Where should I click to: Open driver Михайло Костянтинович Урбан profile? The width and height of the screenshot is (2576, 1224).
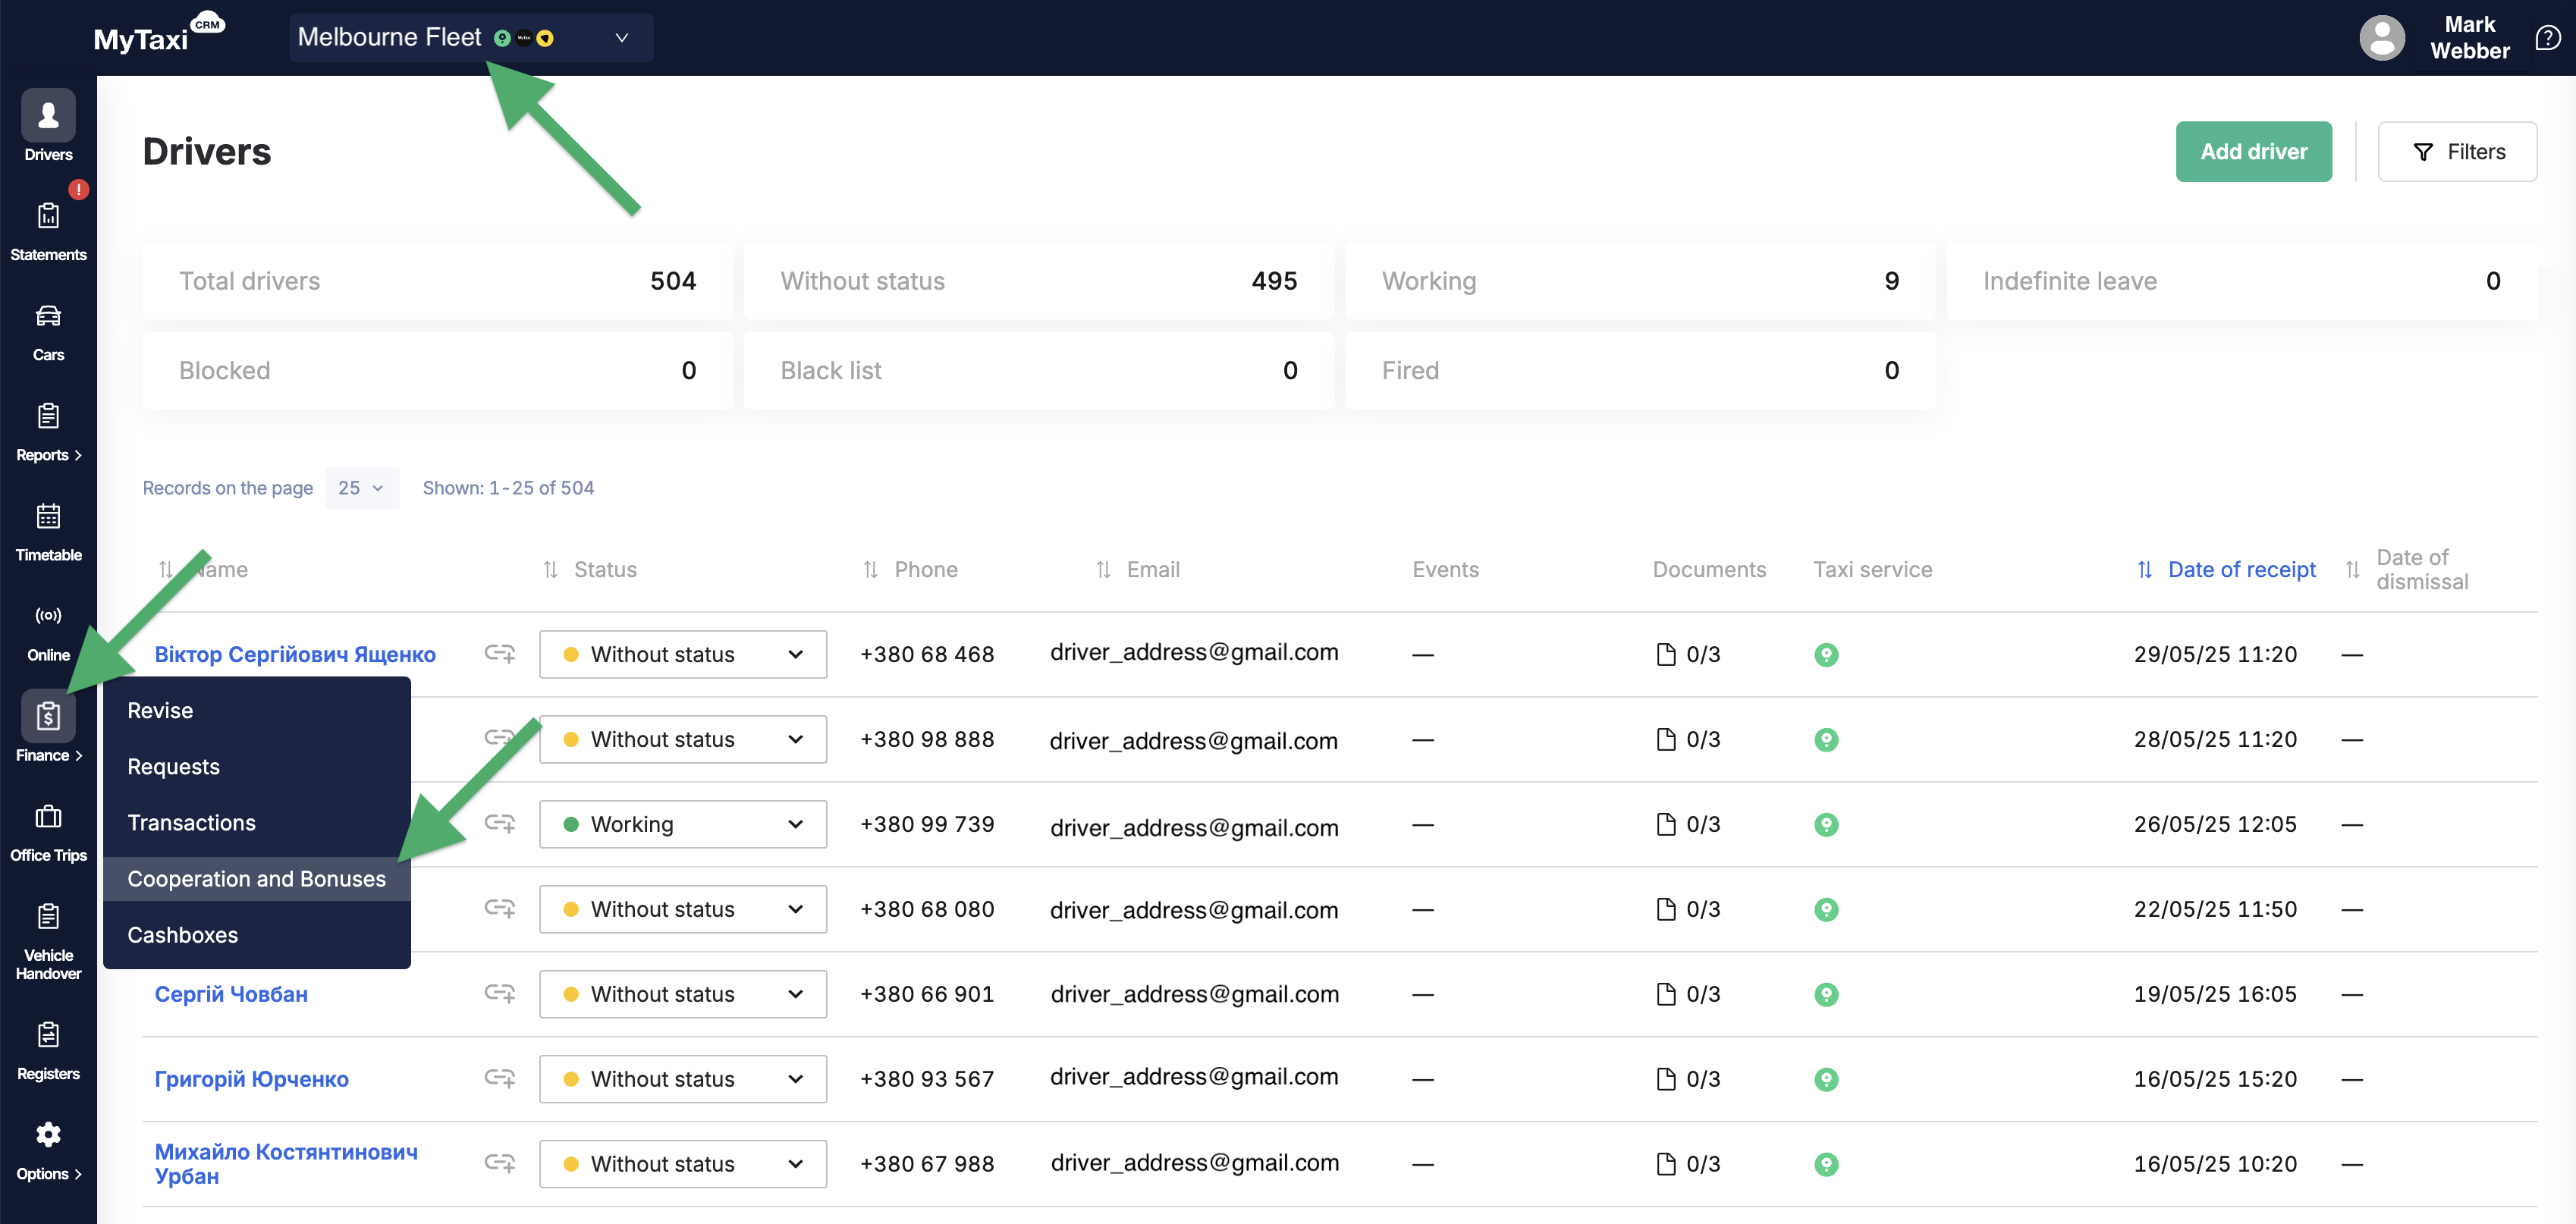coord(286,1164)
